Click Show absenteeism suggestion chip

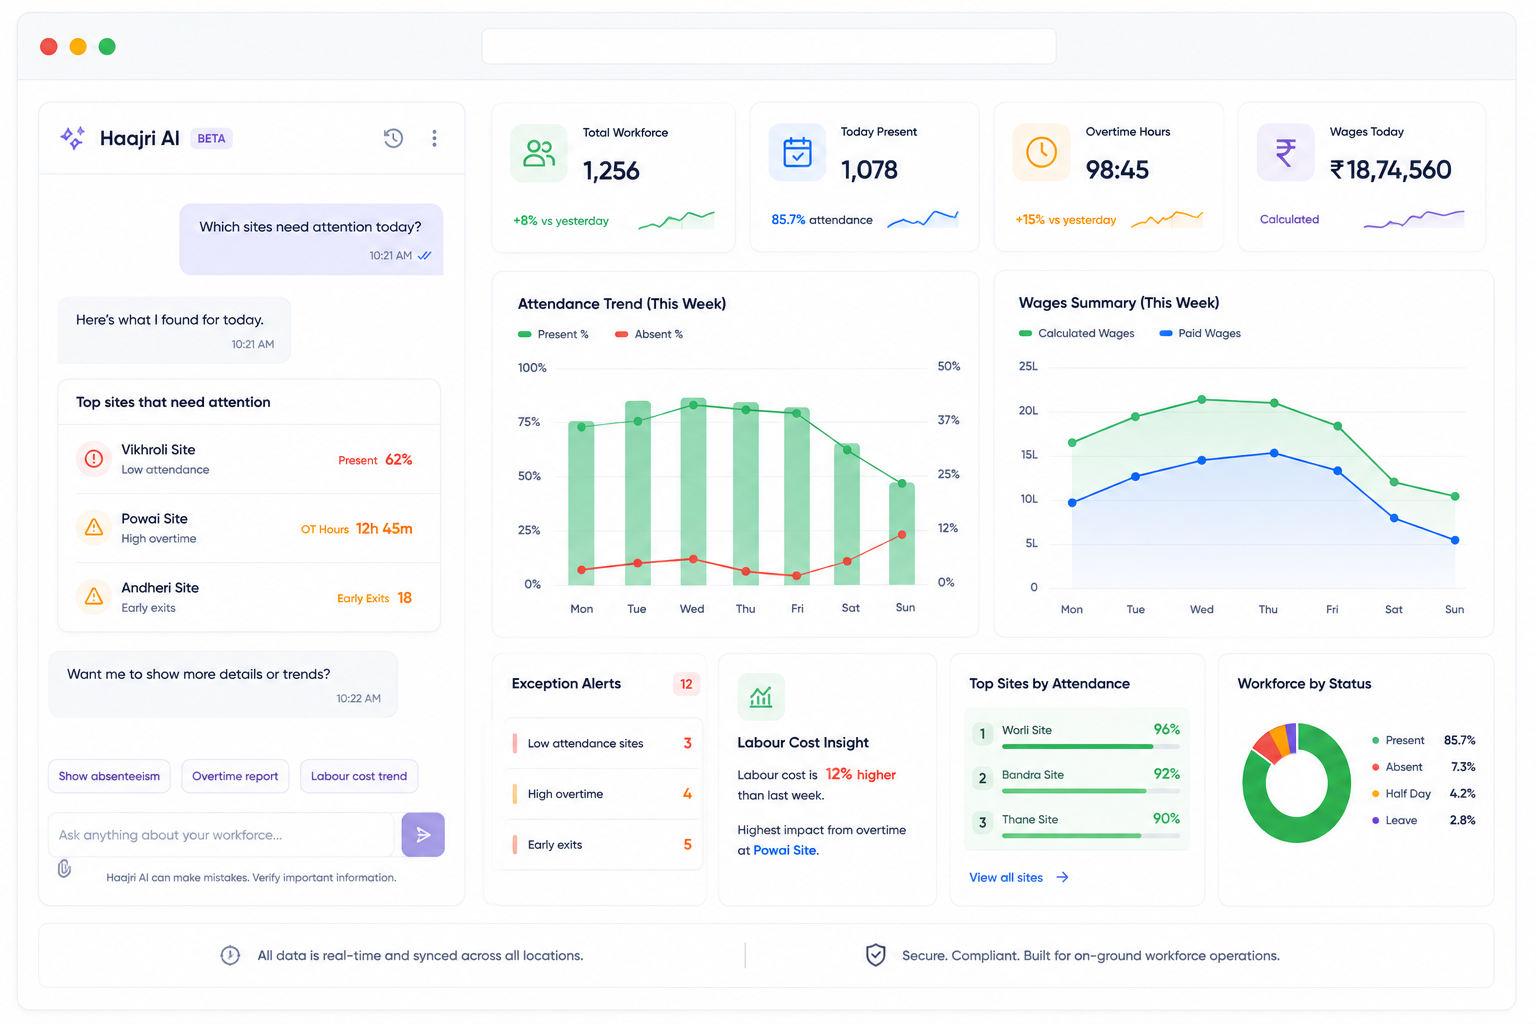pyautogui.click(x=109, y=776)
